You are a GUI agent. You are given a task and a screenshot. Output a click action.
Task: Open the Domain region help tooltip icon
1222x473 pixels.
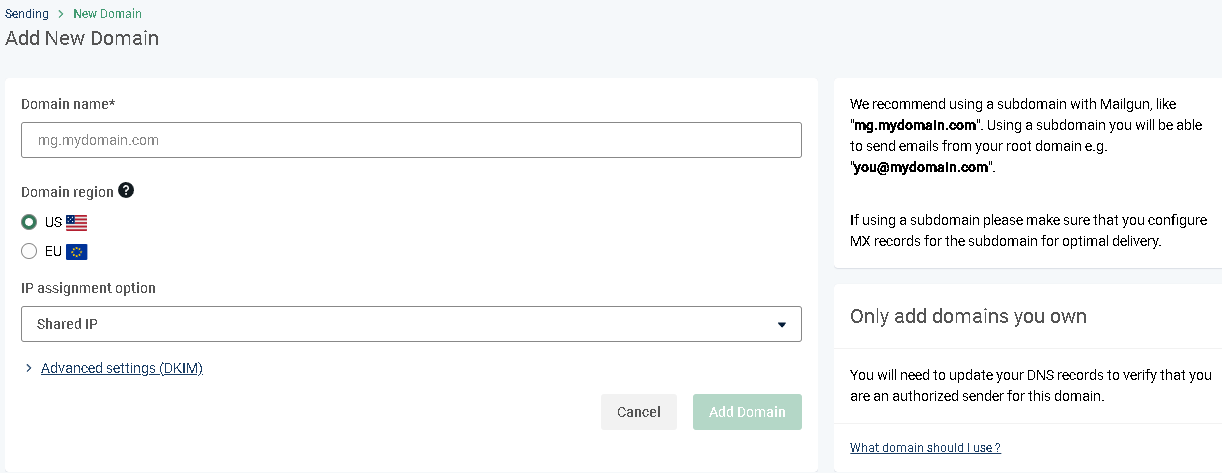126,191
